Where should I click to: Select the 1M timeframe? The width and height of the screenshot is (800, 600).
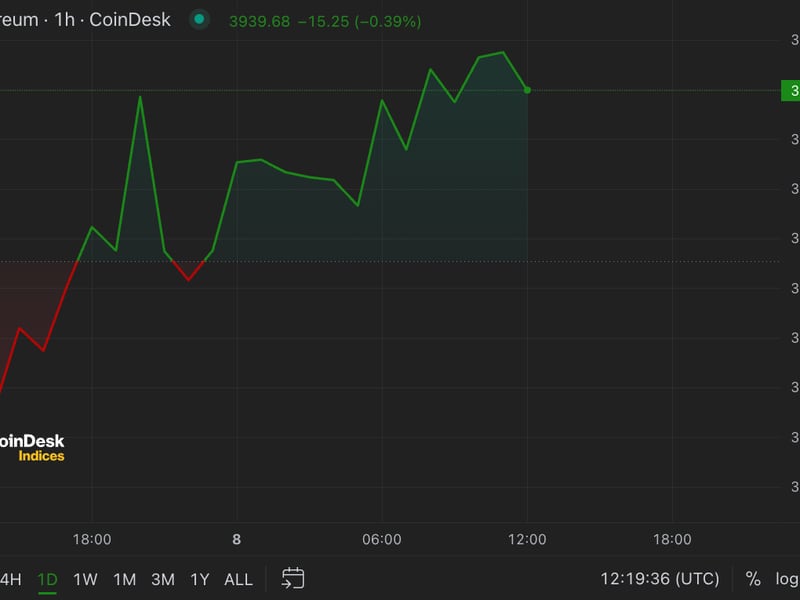(125, 579)
